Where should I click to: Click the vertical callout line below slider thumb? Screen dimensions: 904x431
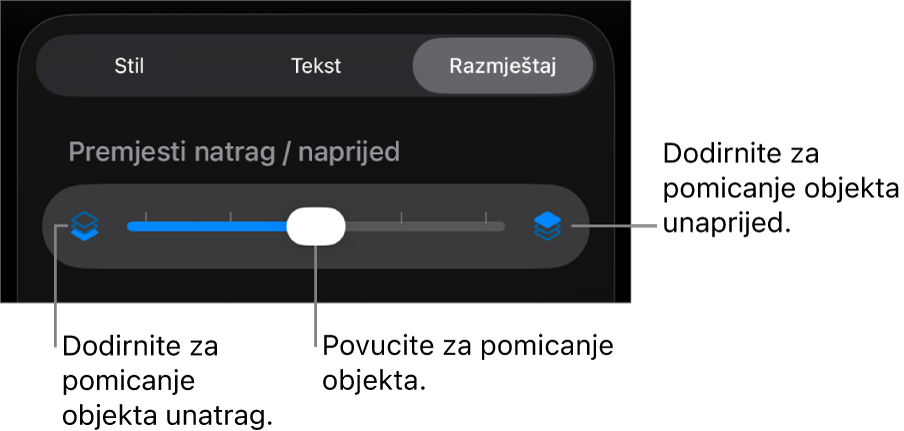(316, 296)
